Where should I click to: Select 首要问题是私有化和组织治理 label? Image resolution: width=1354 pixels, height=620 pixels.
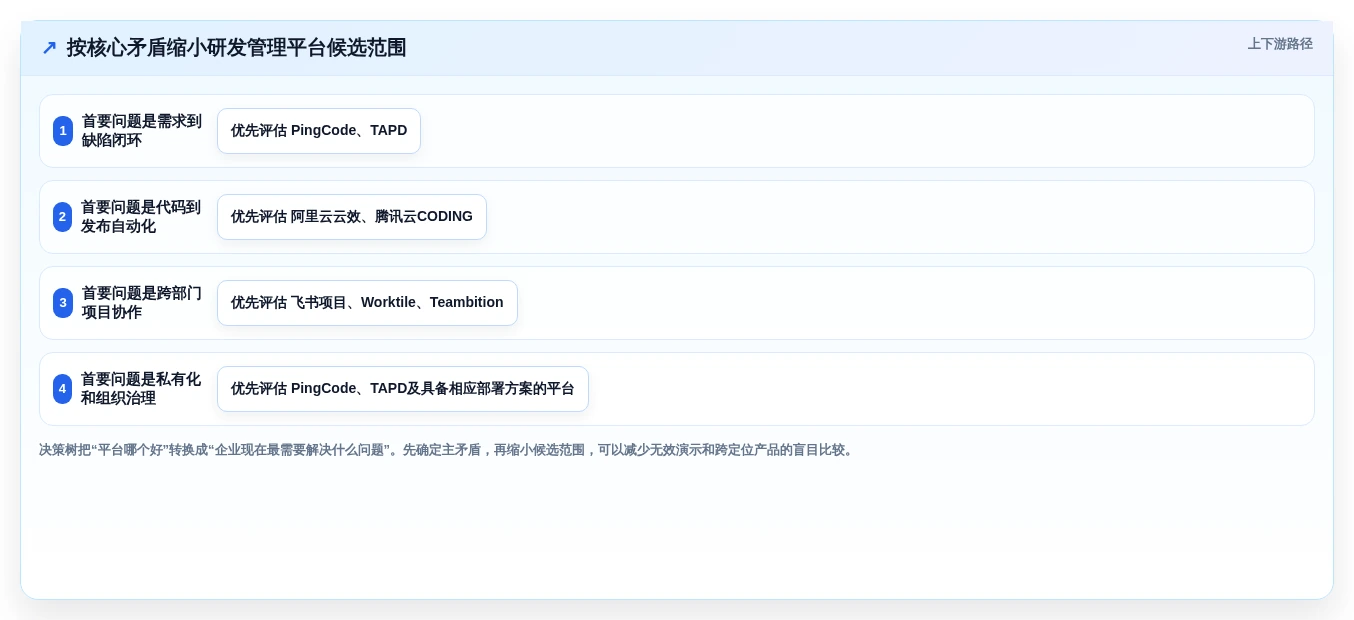click(141, 389)
